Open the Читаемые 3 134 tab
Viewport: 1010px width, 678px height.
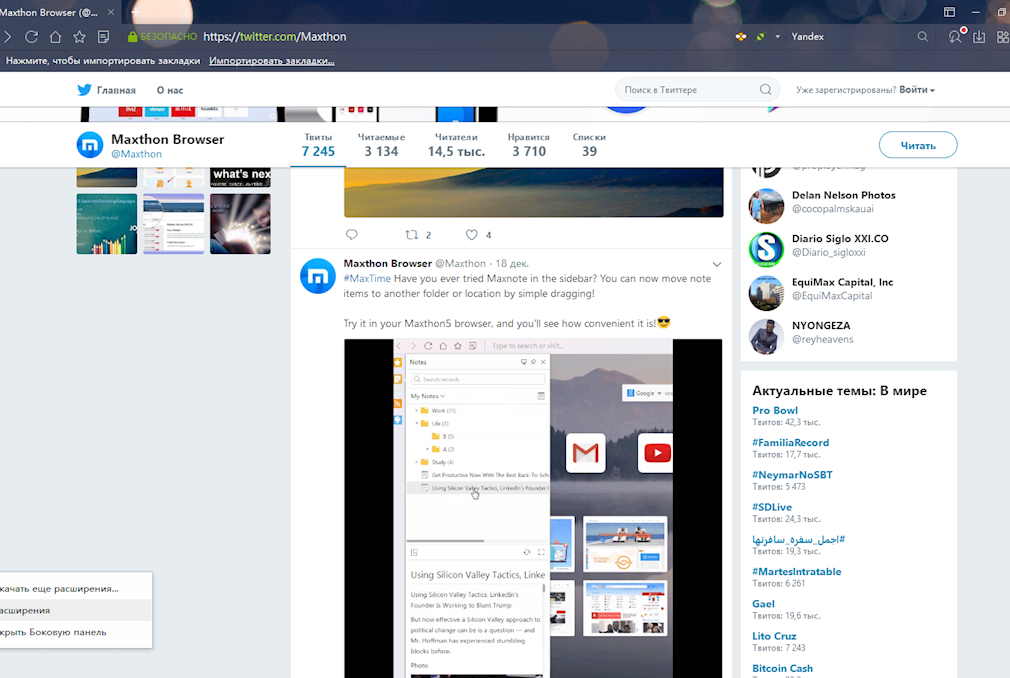tap(381, 146)
